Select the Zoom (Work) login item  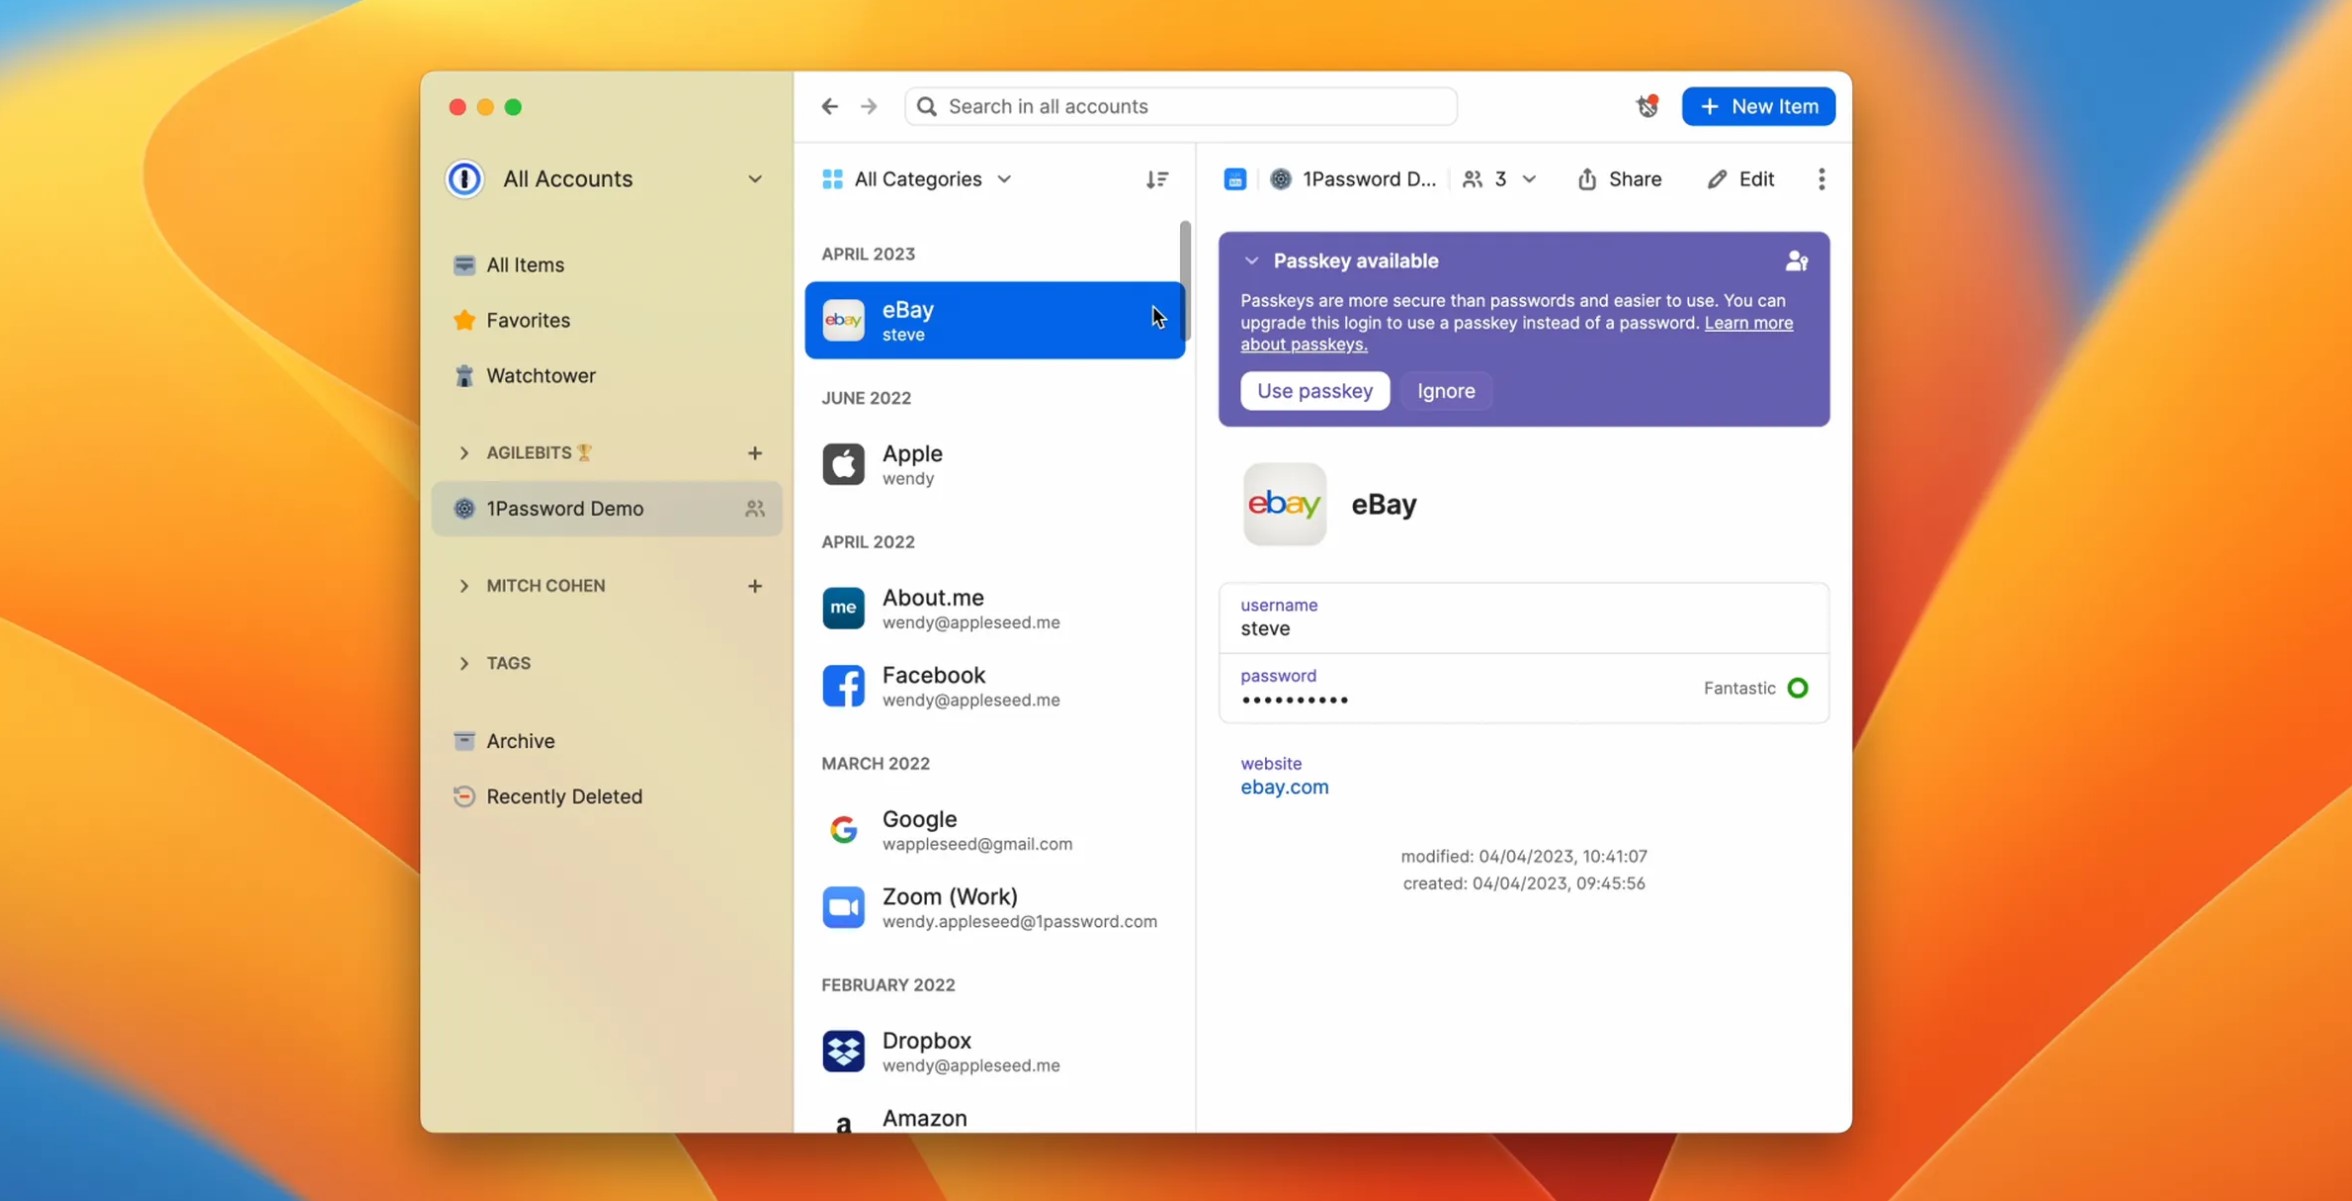(x=994, y=907)
